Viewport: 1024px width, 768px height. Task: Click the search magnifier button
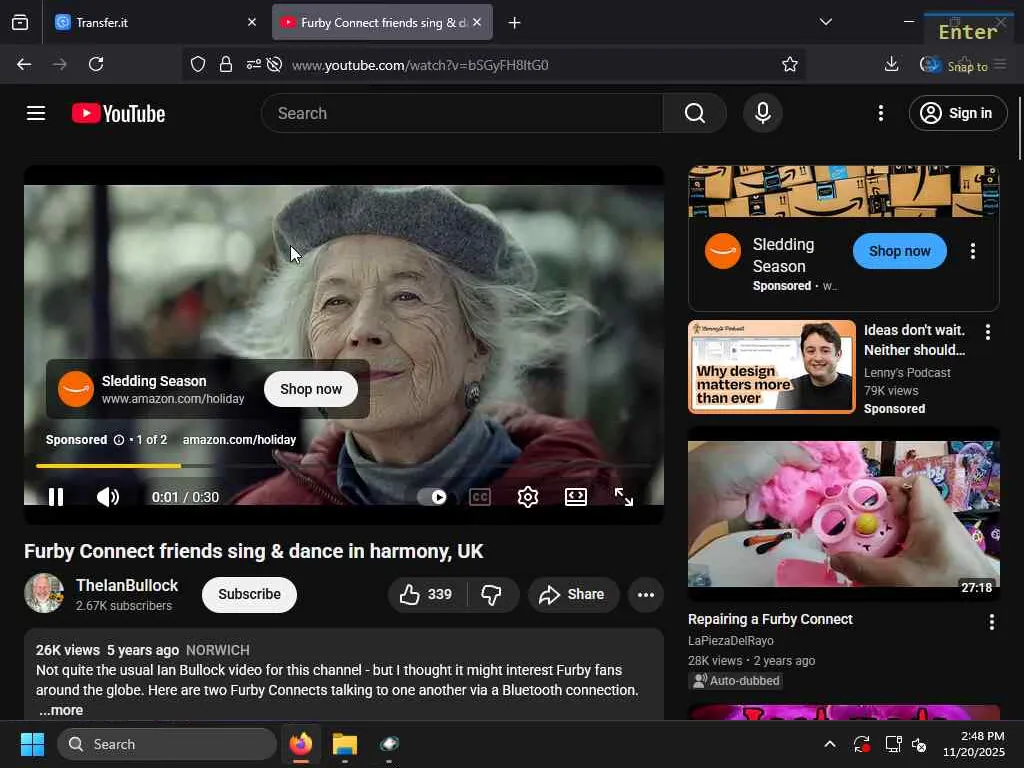click(x=694, y=113)
